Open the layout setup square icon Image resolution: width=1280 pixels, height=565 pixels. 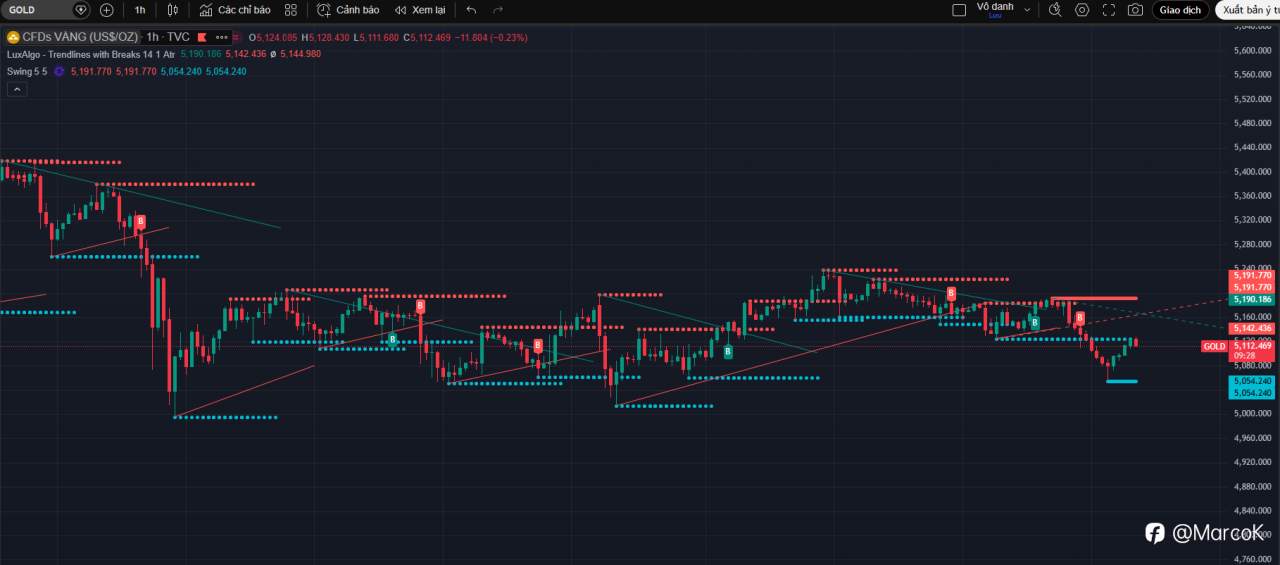pyautogui.click(x=959, y=10)
